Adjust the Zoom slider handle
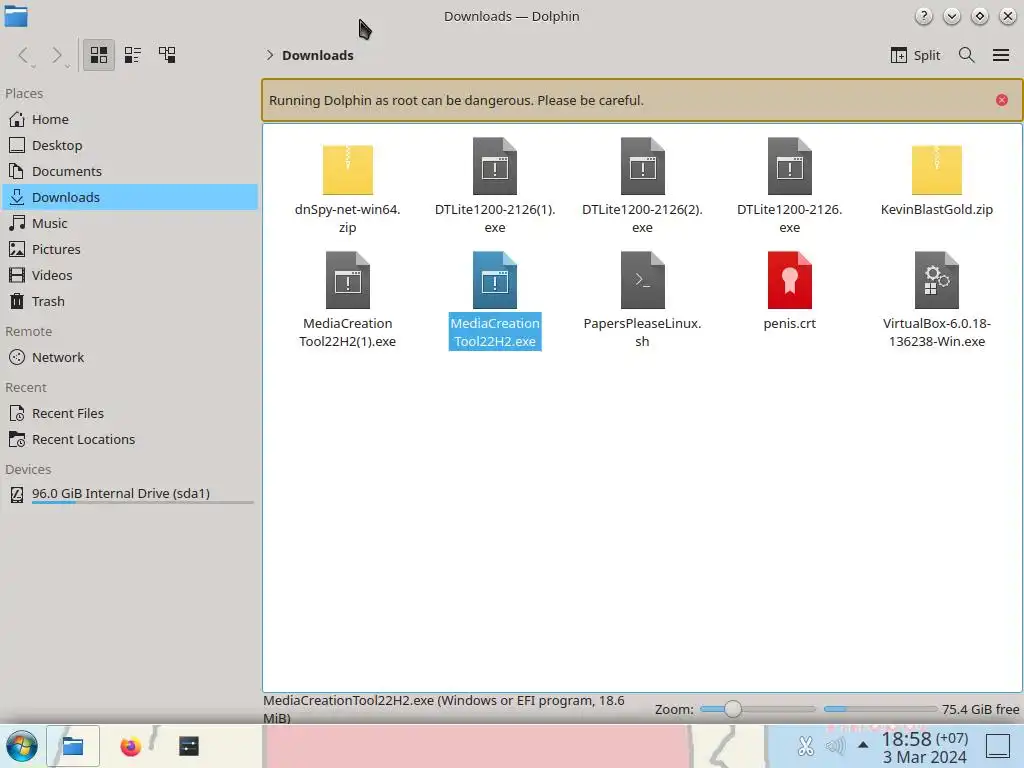This screenshot has width=1024, height=768. click(733, 709)
